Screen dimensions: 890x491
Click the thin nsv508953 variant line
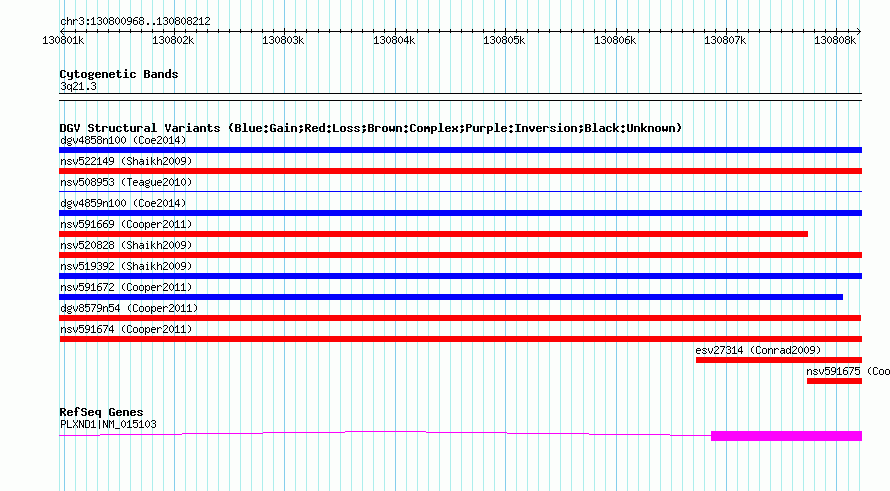[x=460, y=192]
